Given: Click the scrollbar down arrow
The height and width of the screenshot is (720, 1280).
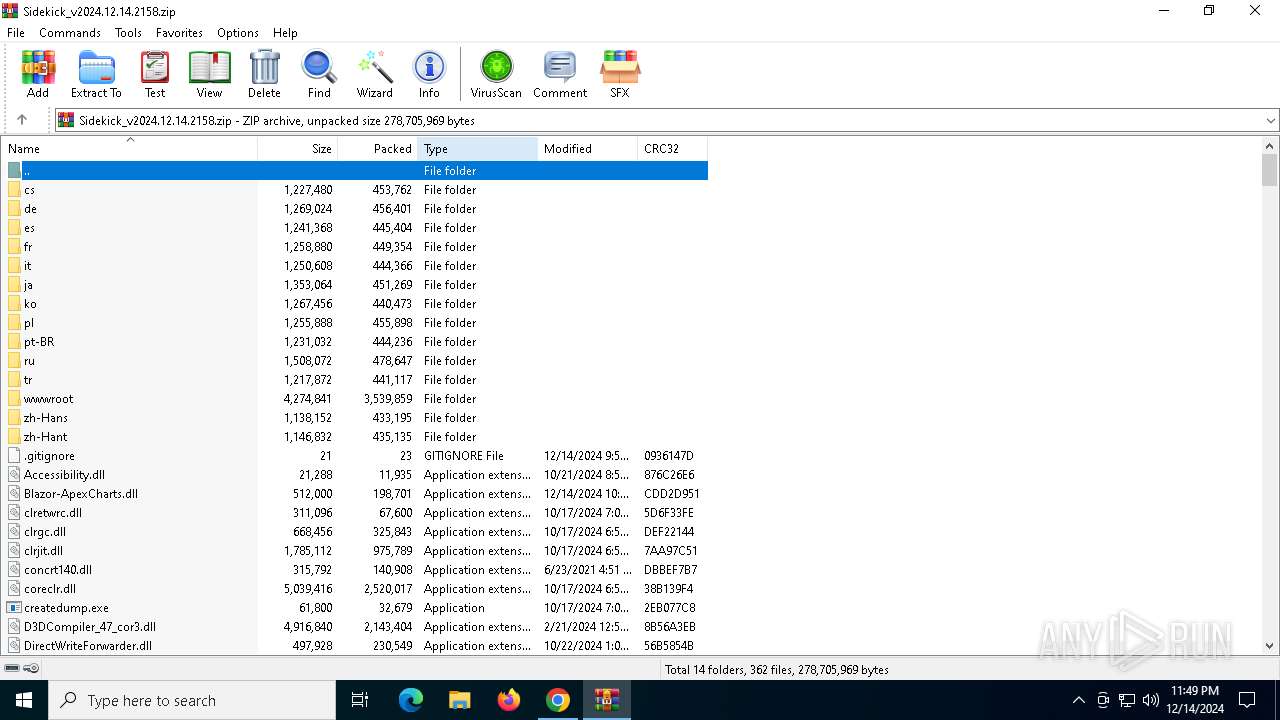Looking at the screenshot, I should (x=1270, y=646).
